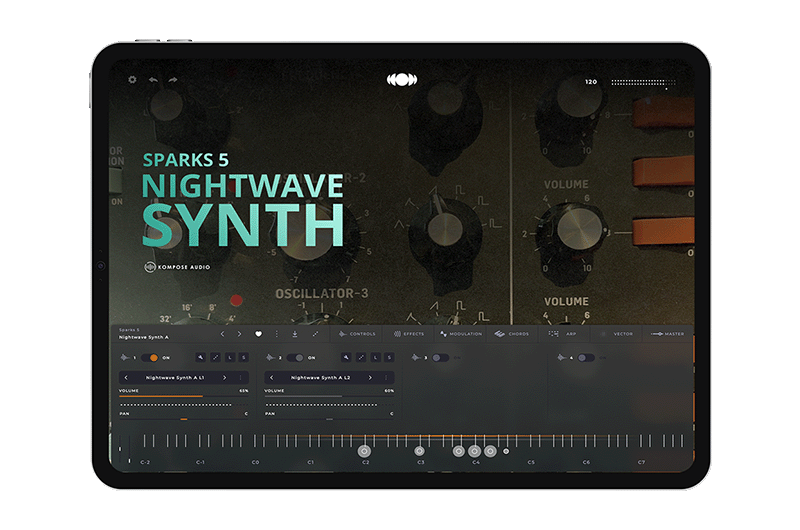Click layer 1 L lock button
The width and height of the screenshot is (800, 530).
[229, 357]
